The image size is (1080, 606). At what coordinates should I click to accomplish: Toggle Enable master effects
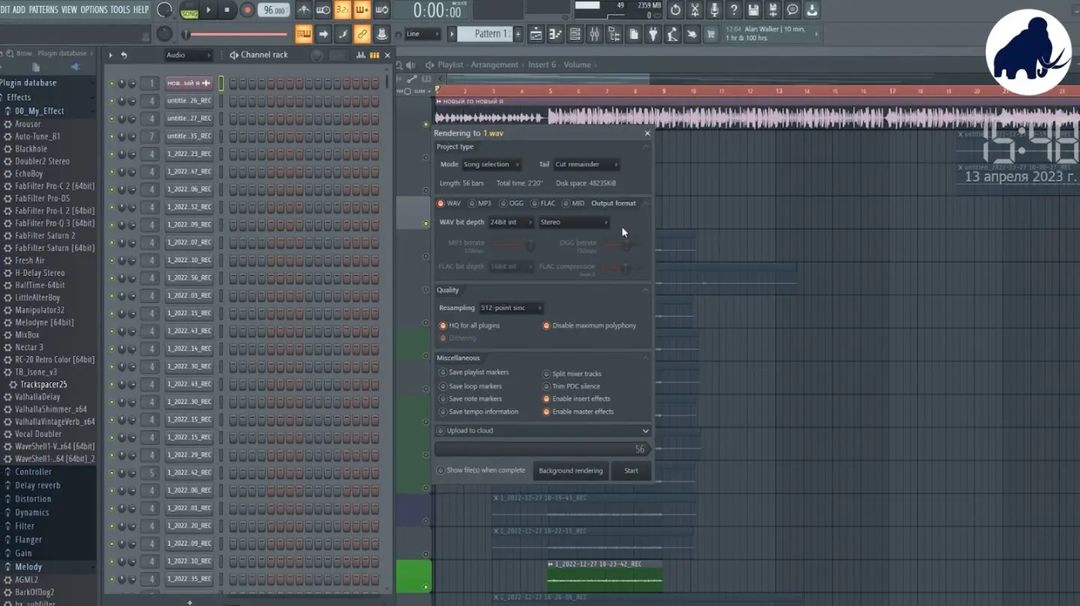coord(578,412)
